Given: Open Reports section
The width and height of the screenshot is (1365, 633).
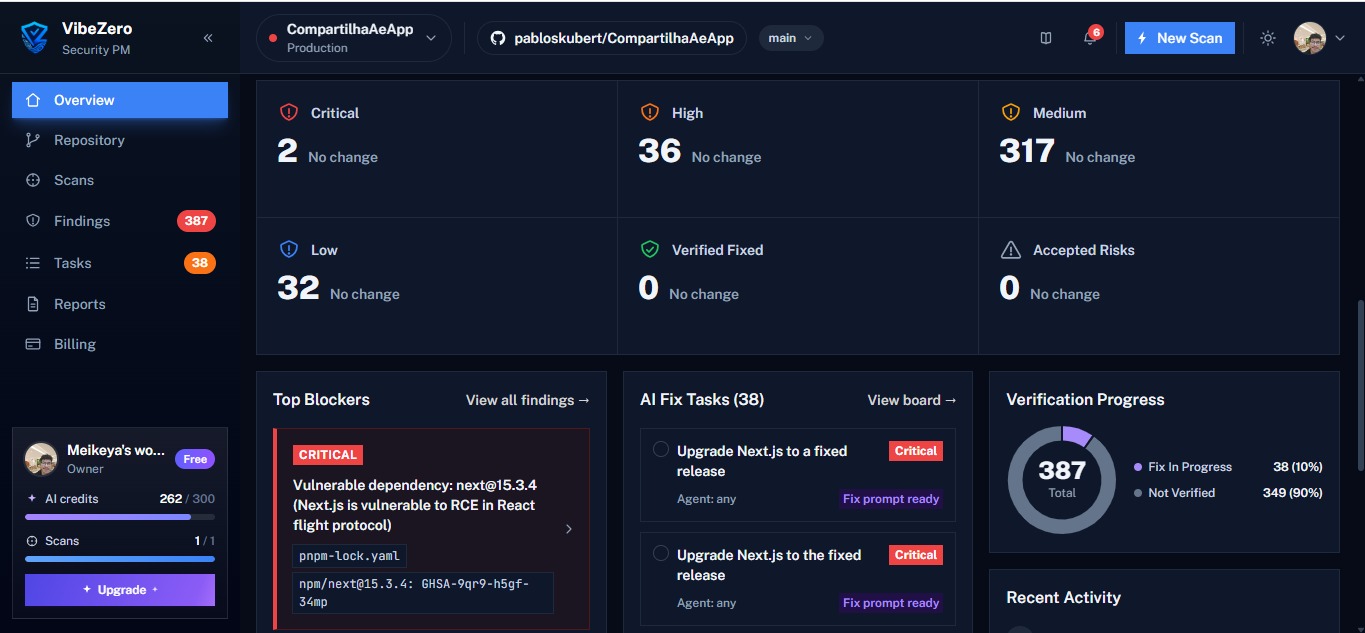Looking at the screenshot, I should point(120,304).
